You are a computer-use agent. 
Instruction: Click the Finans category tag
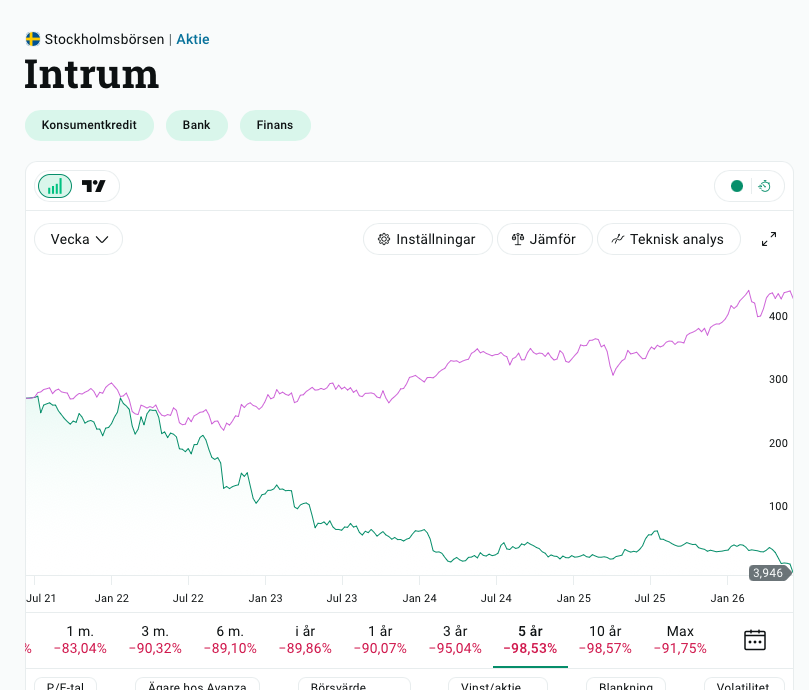pyautogui.click(x=275, y=125)
